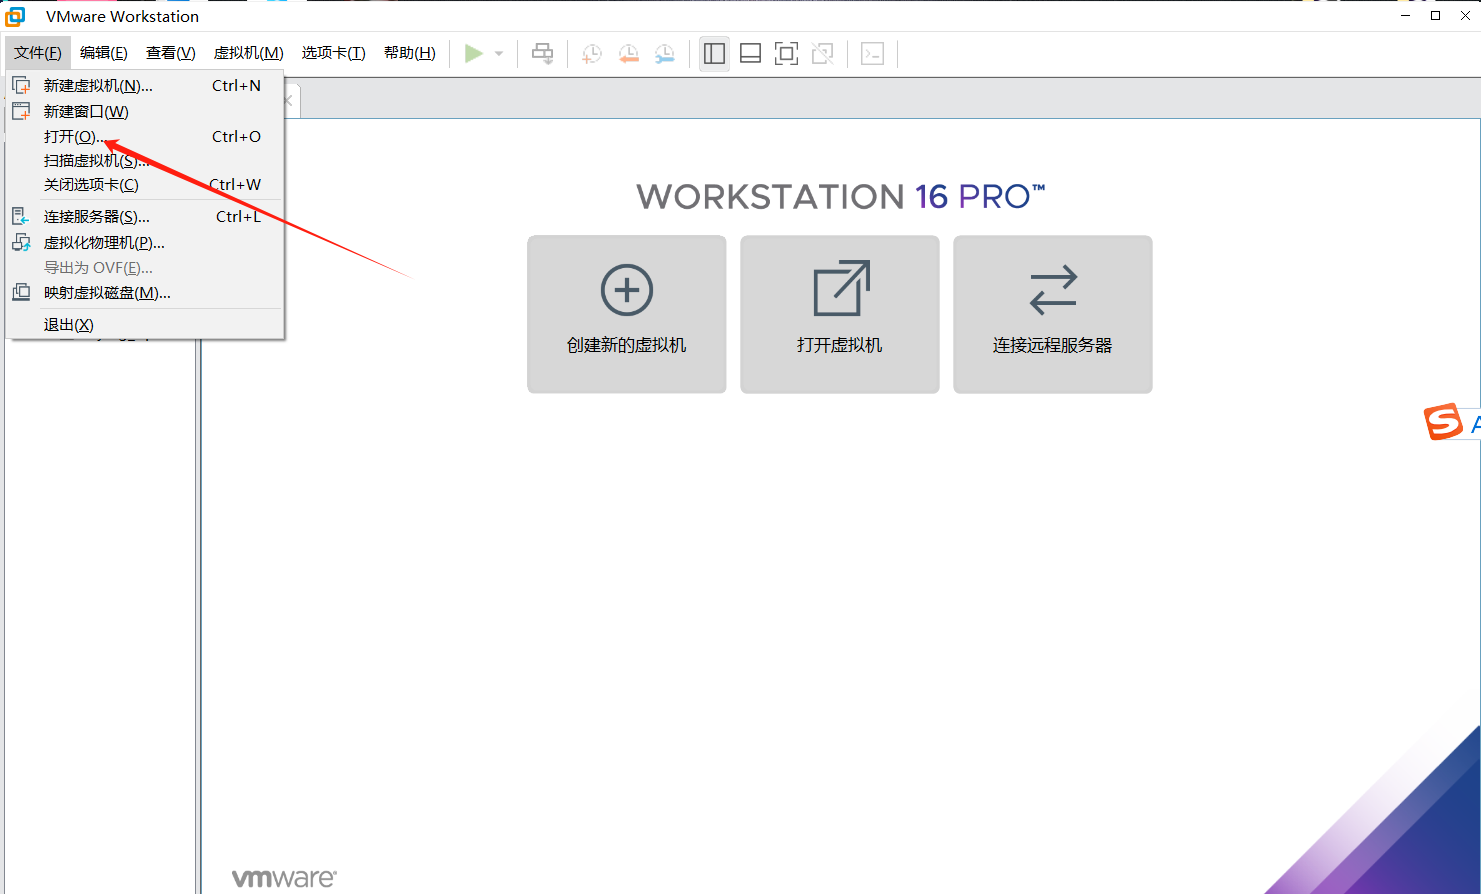Viewport: 1481px width, 894px height.
Task: Click the take snapshot clock icon
Action: [592, 54]
